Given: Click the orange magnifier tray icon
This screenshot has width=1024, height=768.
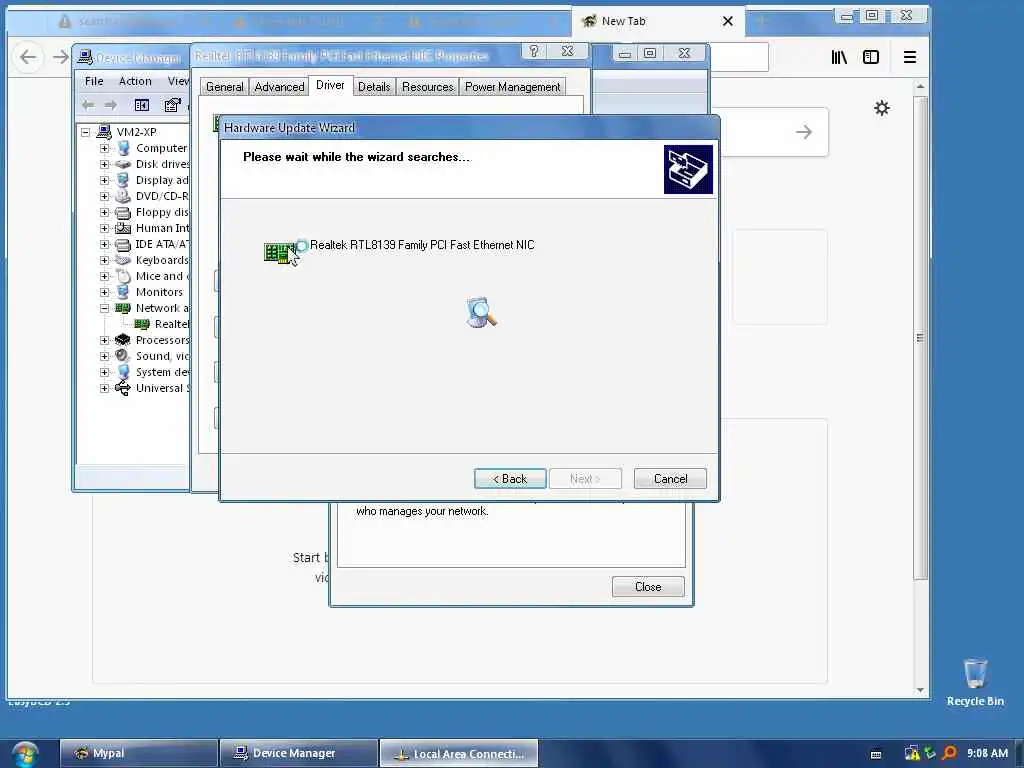Looking at the screenshot, I should tap(949, 753).
